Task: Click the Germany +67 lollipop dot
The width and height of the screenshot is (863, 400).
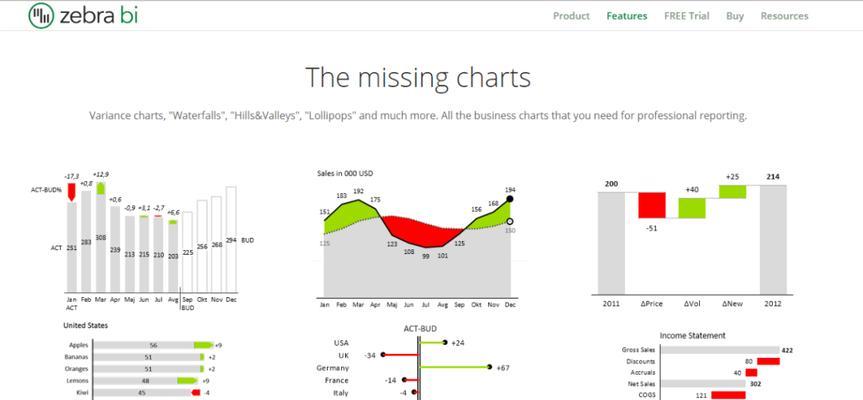Action: tap(489, 367)
